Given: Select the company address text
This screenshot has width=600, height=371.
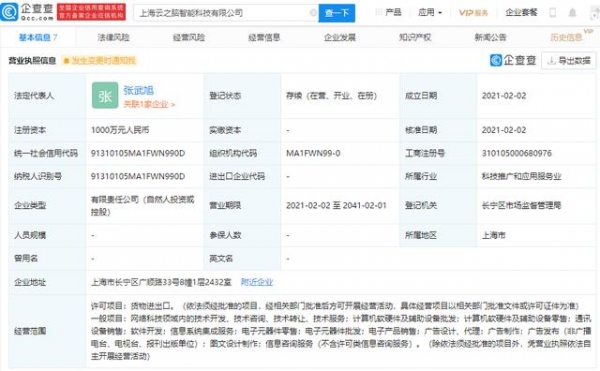Looking at the screenshot, I should tap(161, 282).
